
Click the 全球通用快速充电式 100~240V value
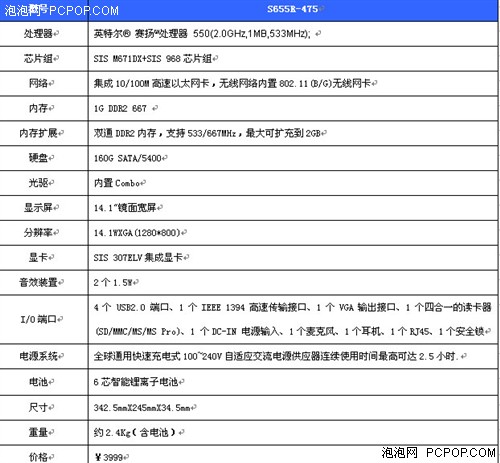click(276, 356)
